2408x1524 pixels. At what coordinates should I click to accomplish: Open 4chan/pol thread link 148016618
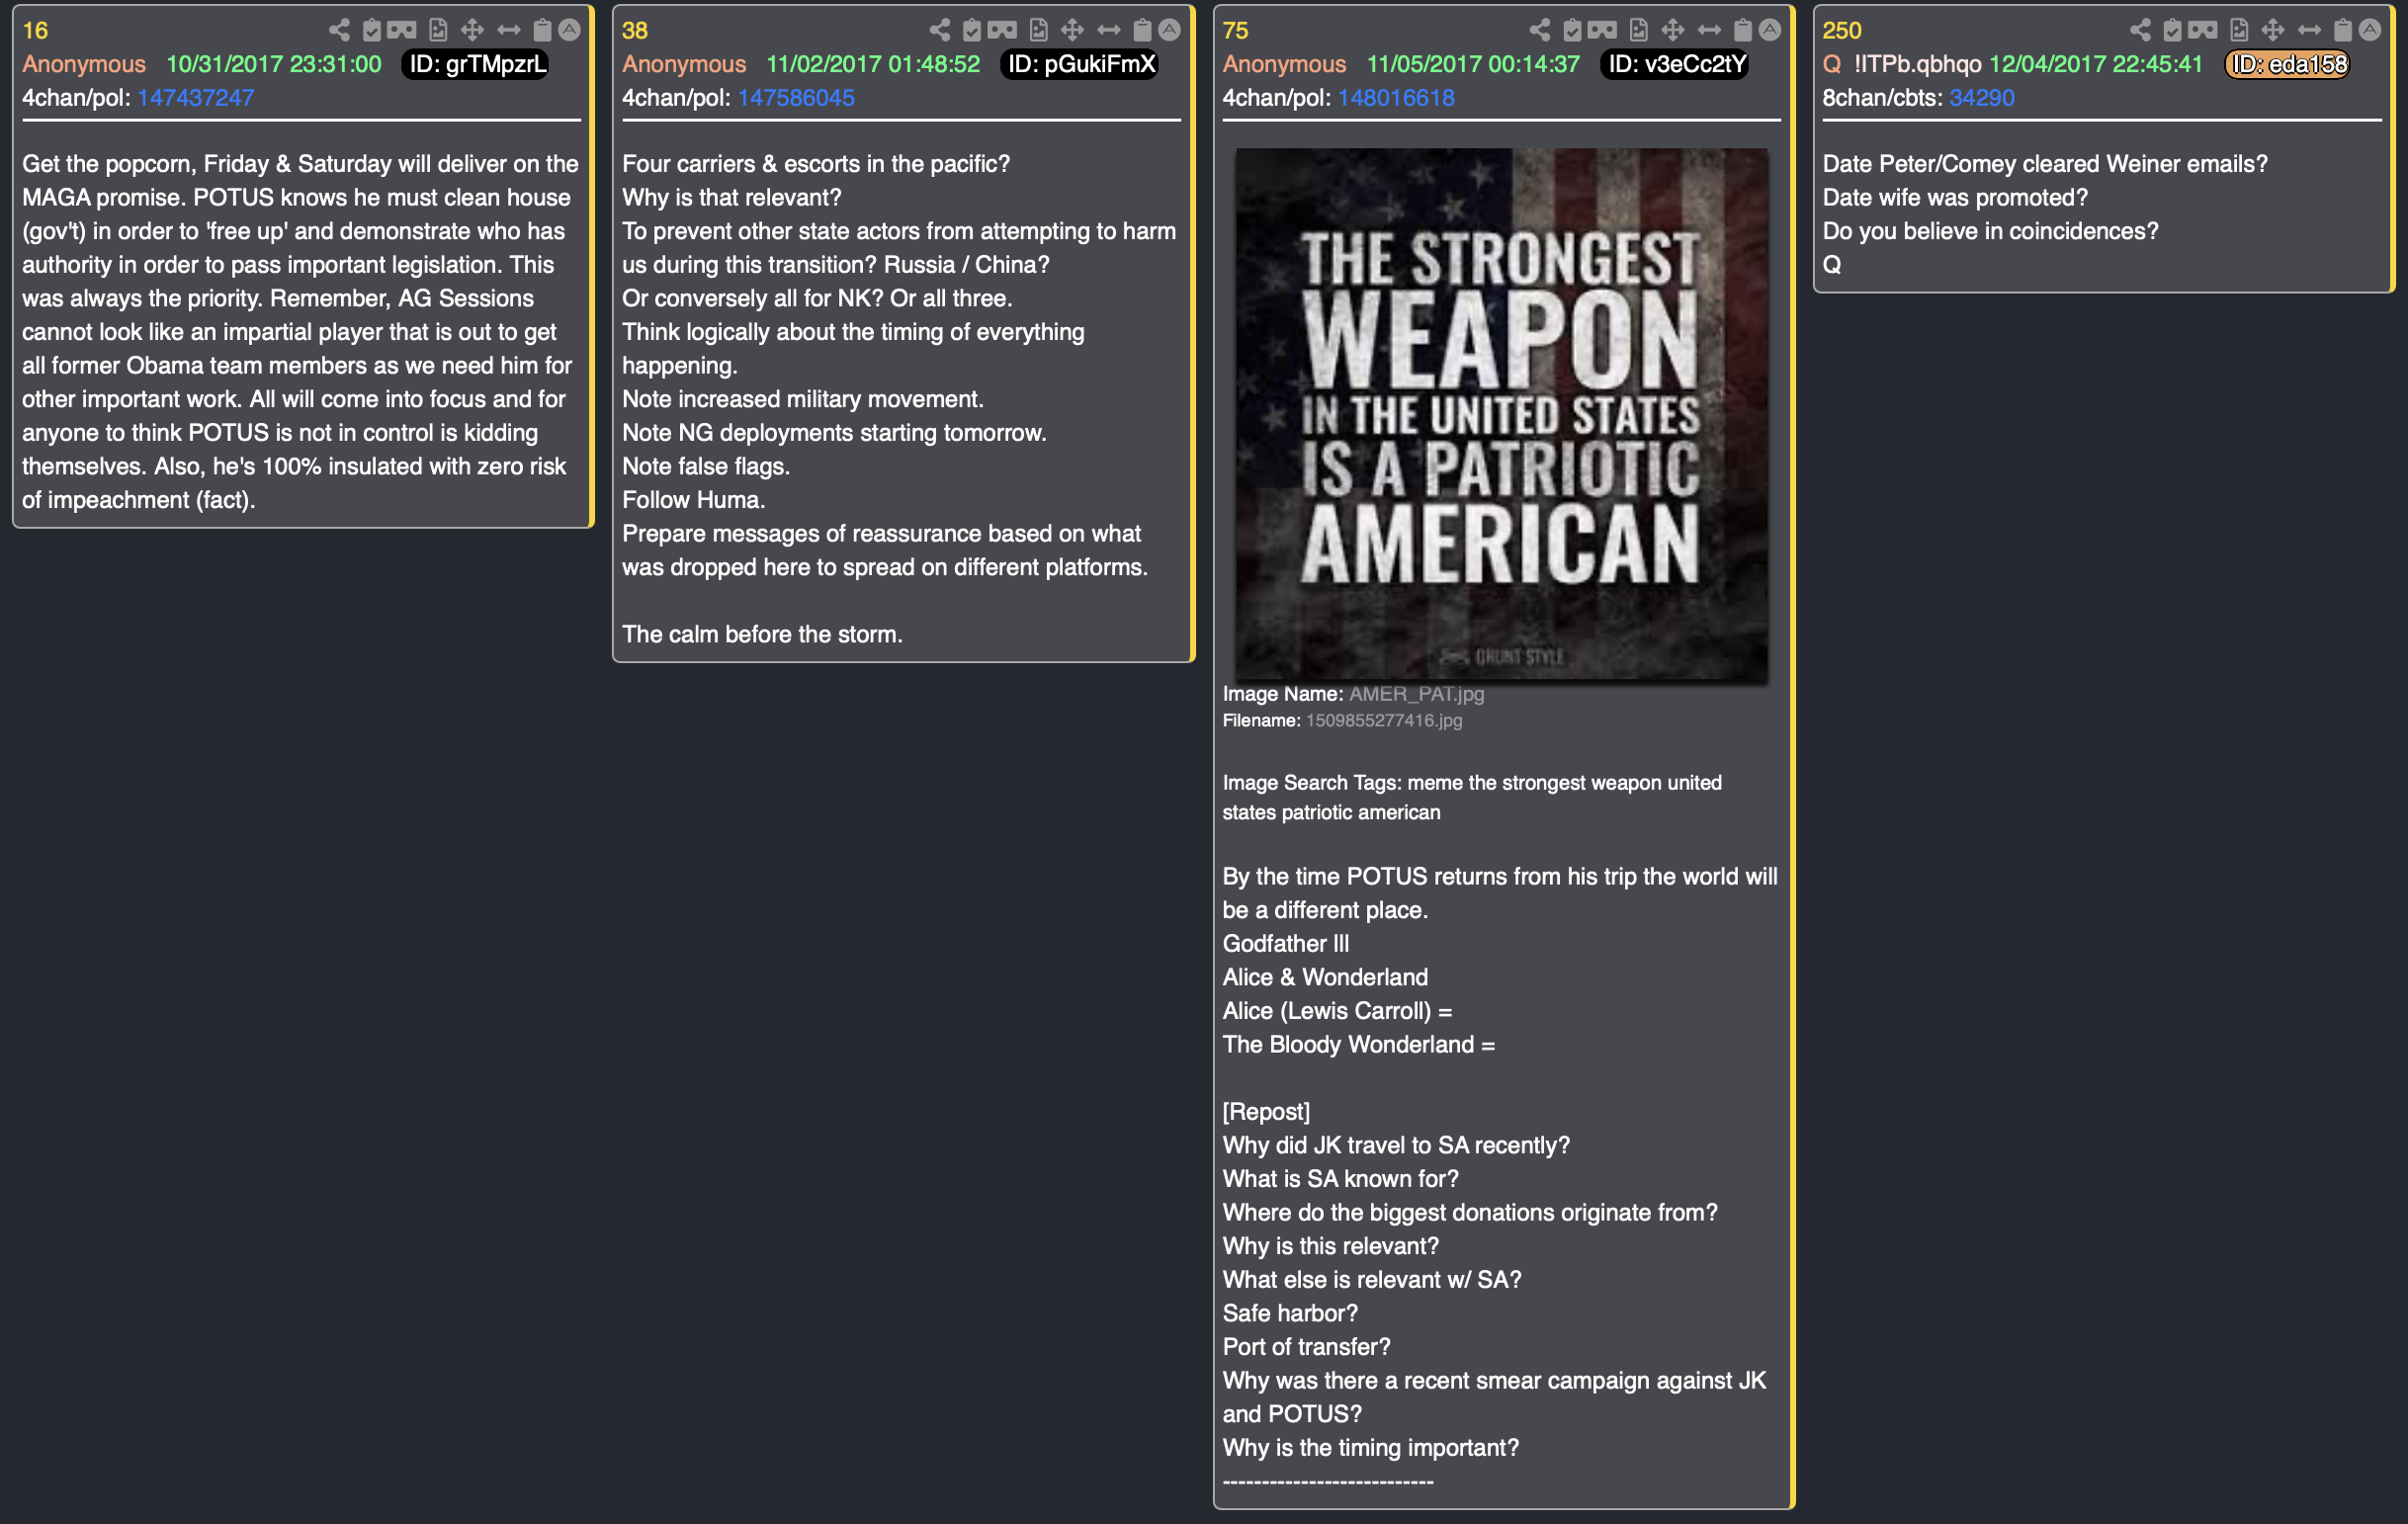click(x=1396, y=97)
